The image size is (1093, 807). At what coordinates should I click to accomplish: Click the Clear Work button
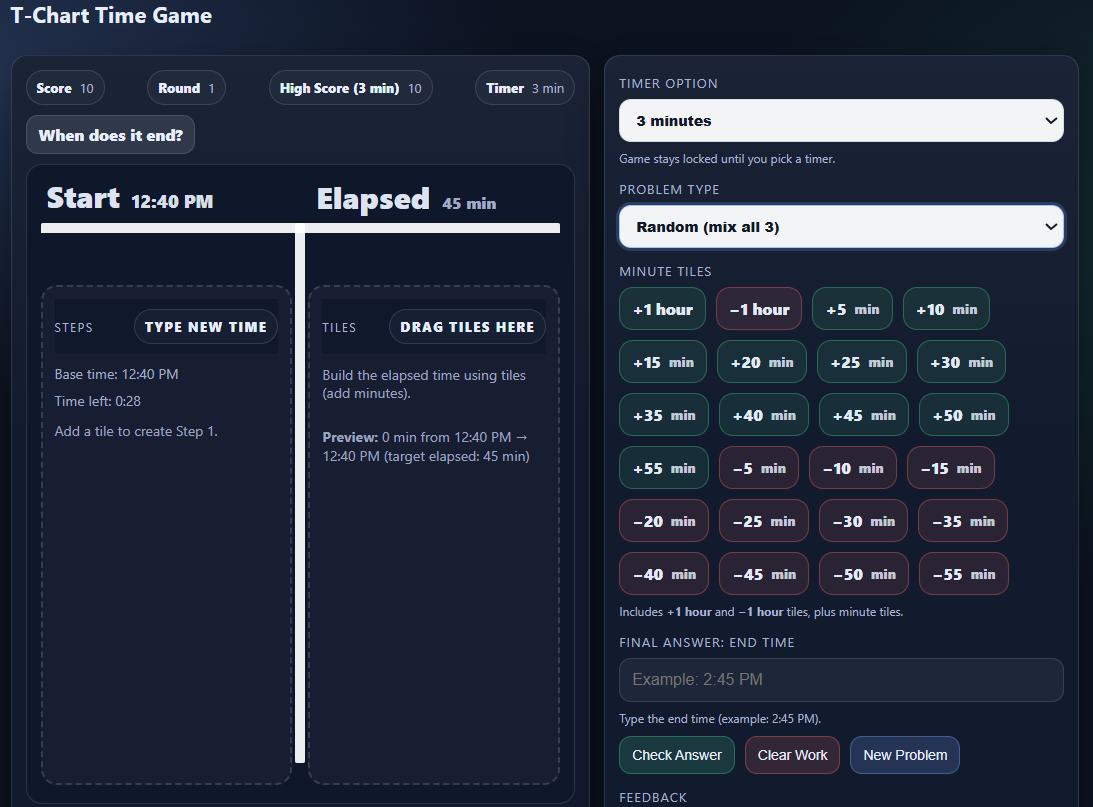pos(792,755)
